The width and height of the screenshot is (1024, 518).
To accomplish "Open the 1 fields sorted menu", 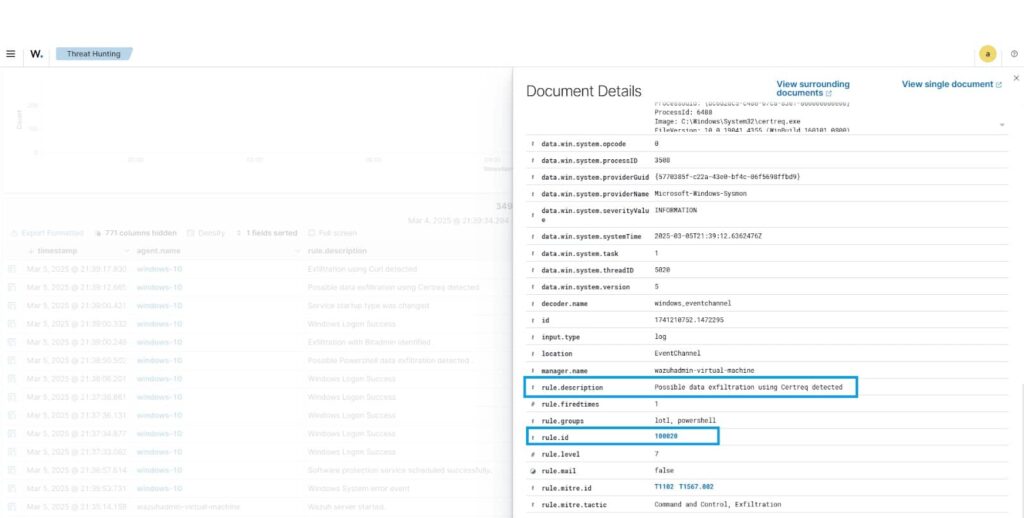I will tap(266, 233).
